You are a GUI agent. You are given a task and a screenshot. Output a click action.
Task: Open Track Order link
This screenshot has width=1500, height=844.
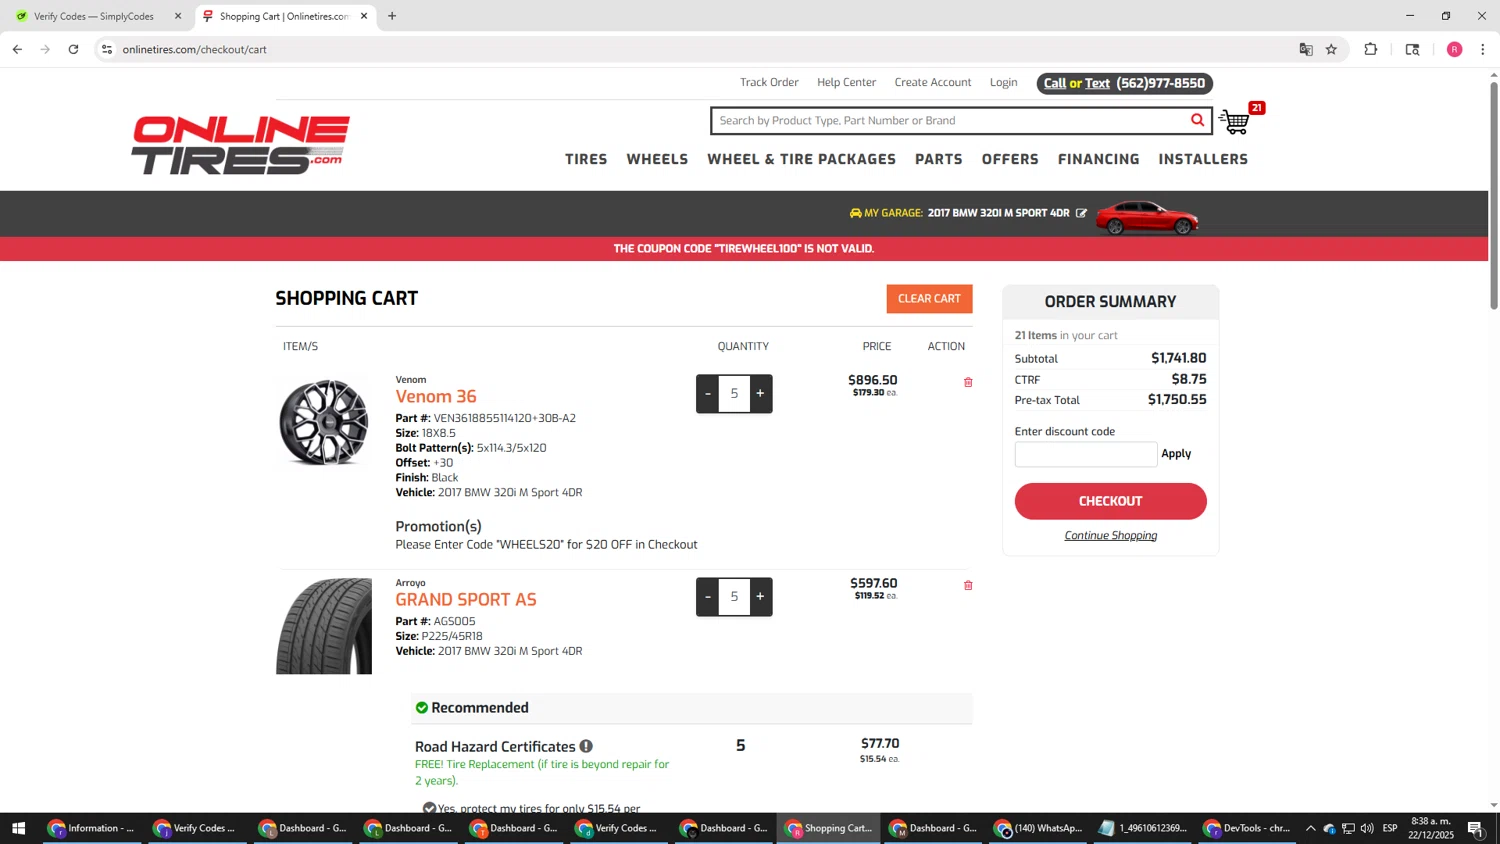(x=769, y=83)
